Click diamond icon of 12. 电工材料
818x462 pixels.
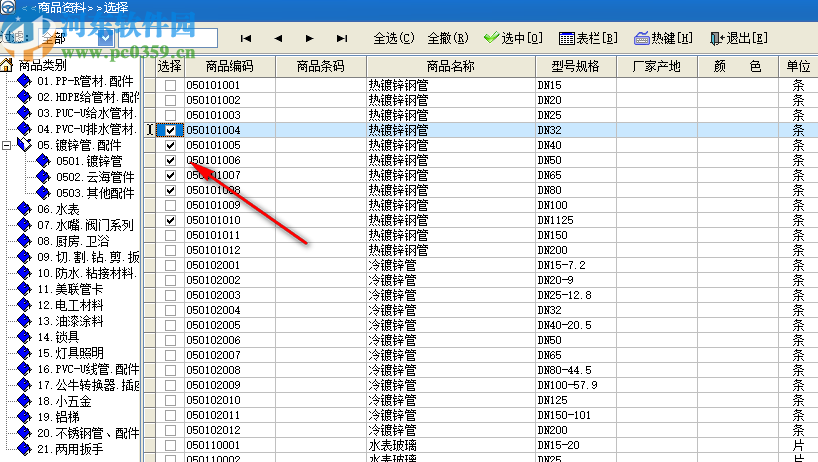pos(24,305)
